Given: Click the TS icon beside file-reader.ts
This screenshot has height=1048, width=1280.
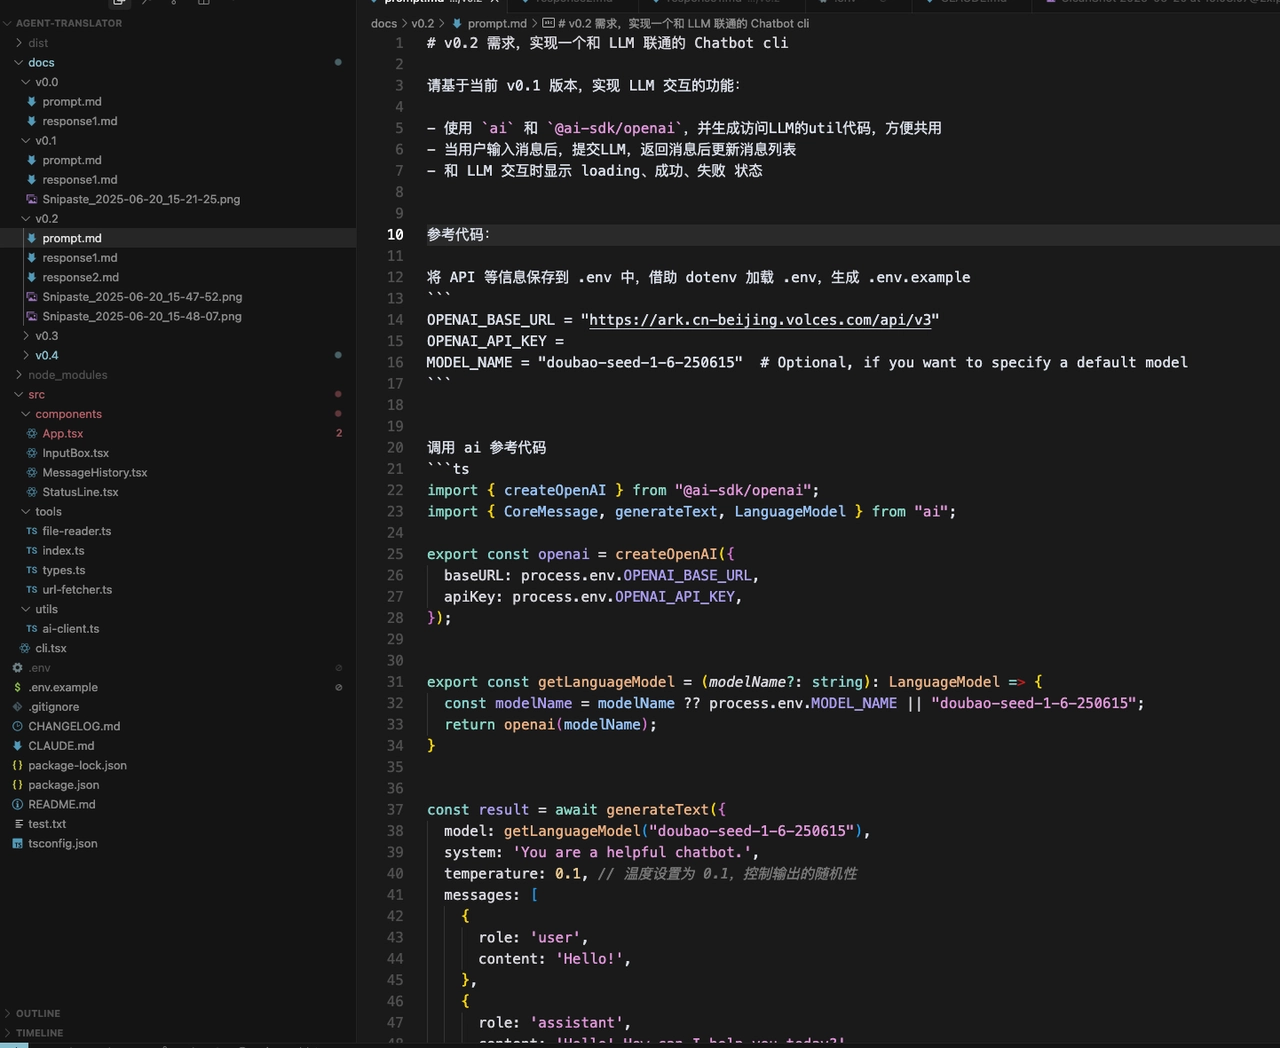Looking at the screenshot, I should click(32, 531).
